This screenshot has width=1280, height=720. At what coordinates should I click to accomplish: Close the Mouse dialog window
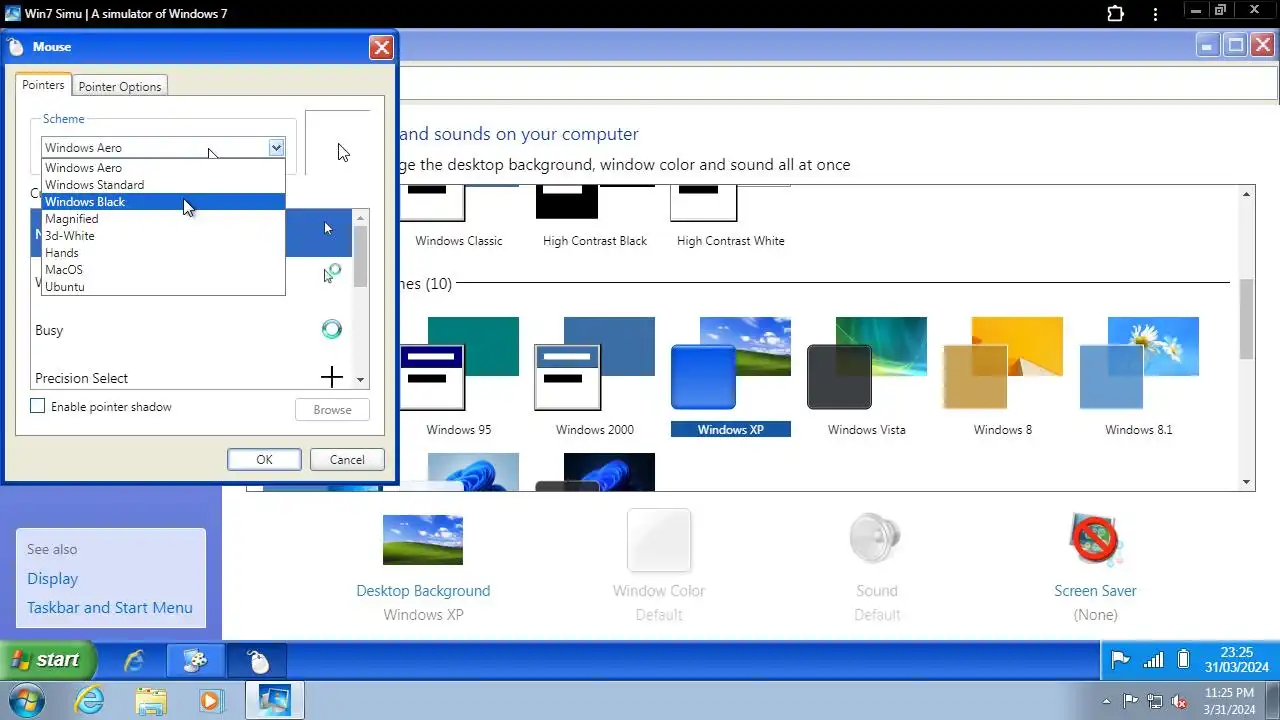(381, 47)
